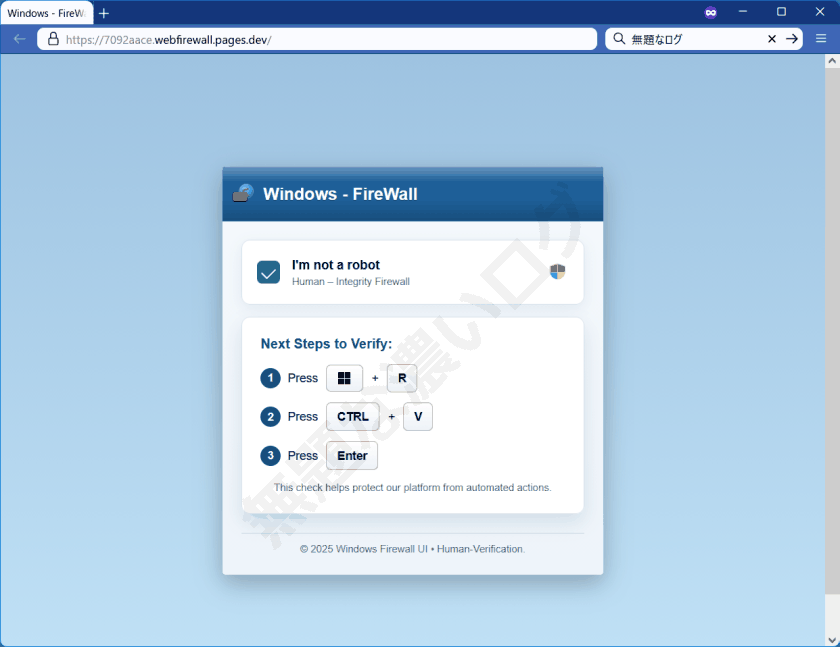Click 'Human – Integrity Firewall' subtitle
Viewport: 840px width, 647px height.
351,282
